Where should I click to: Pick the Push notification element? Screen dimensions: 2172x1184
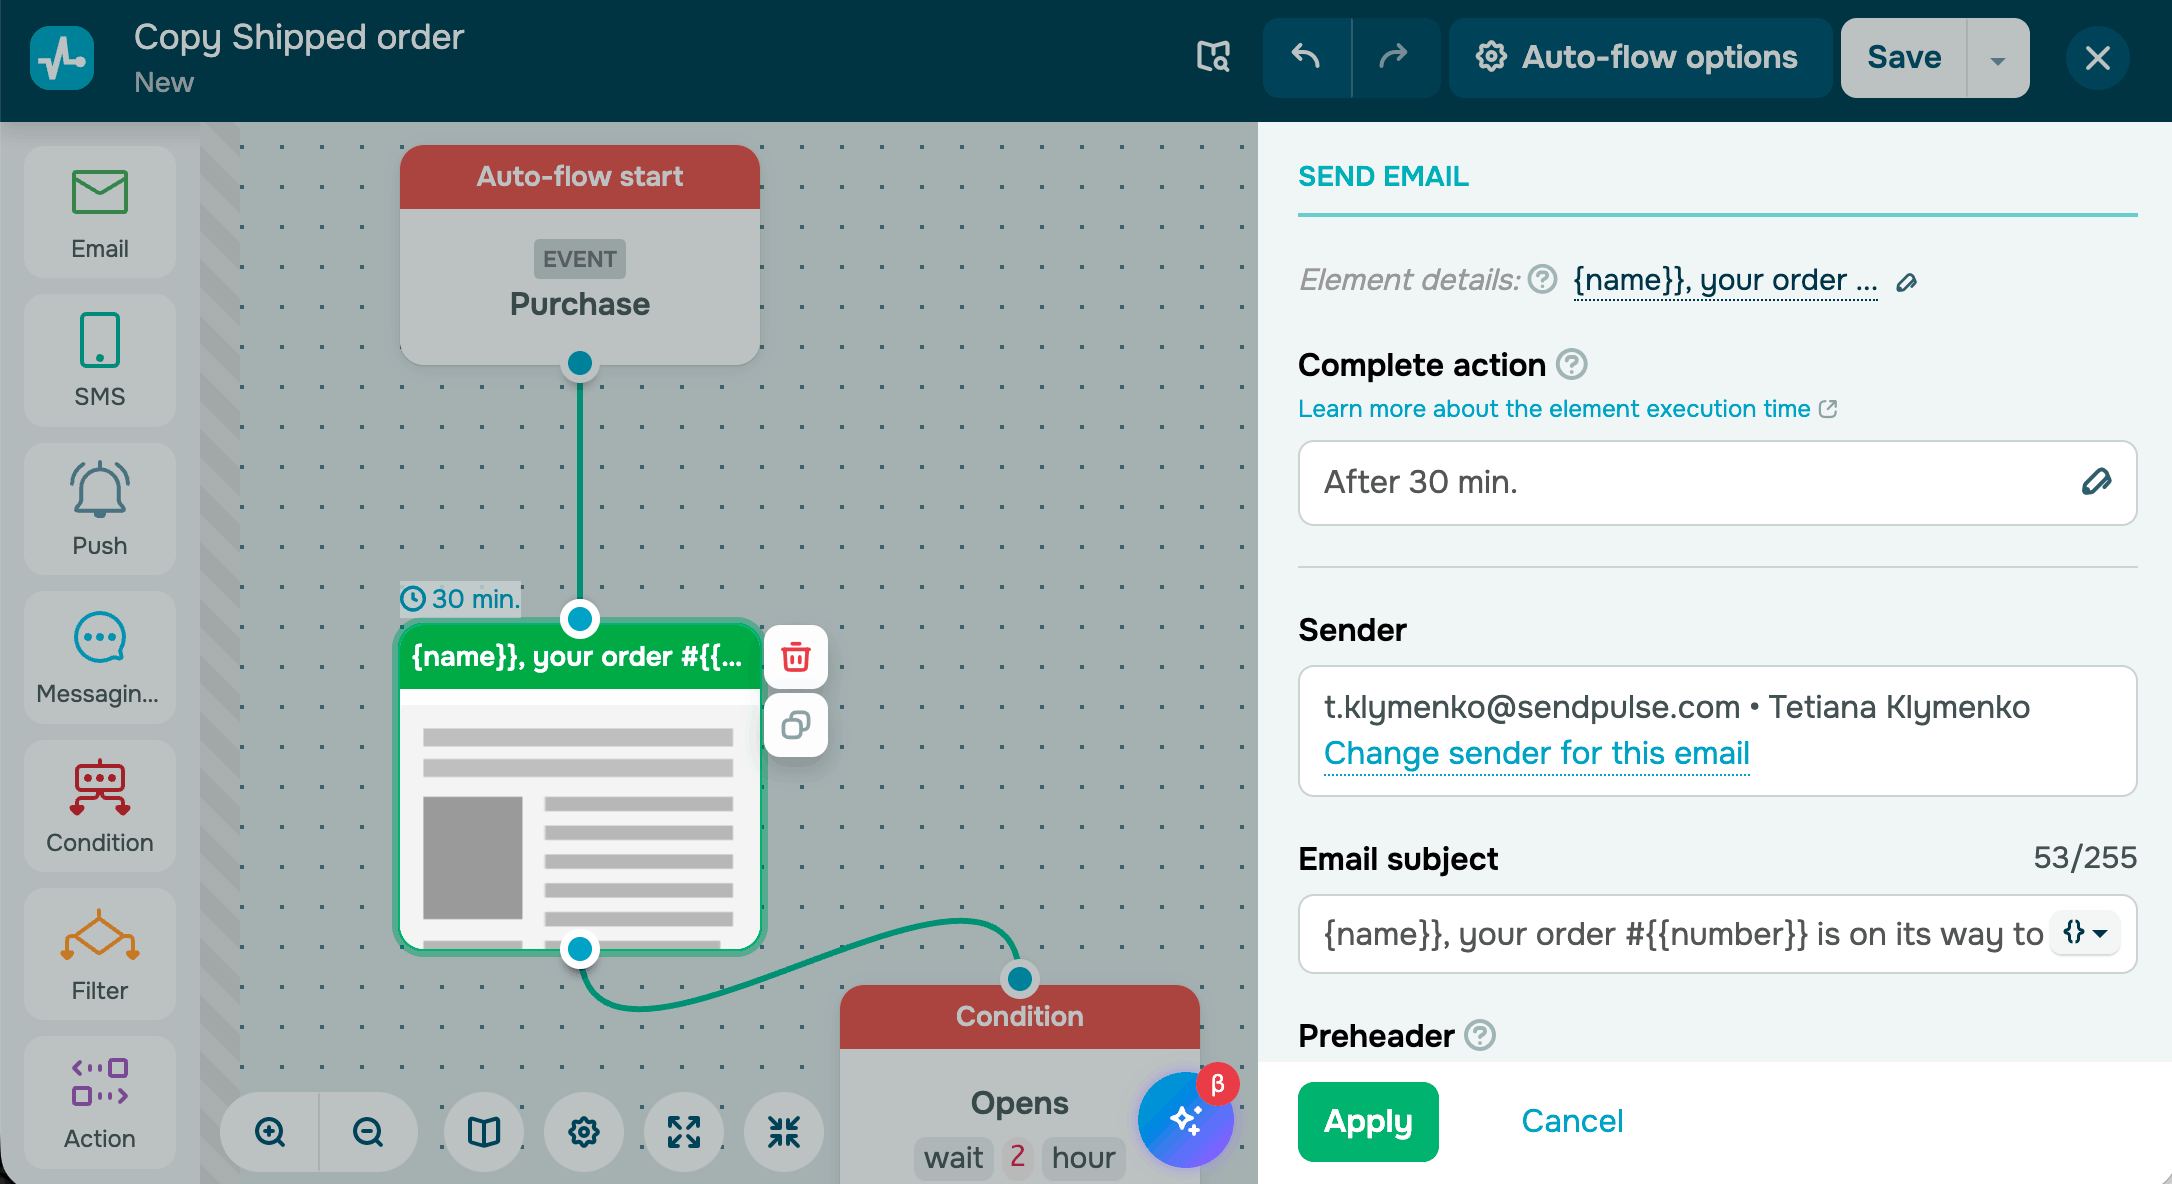pos(100,508)
